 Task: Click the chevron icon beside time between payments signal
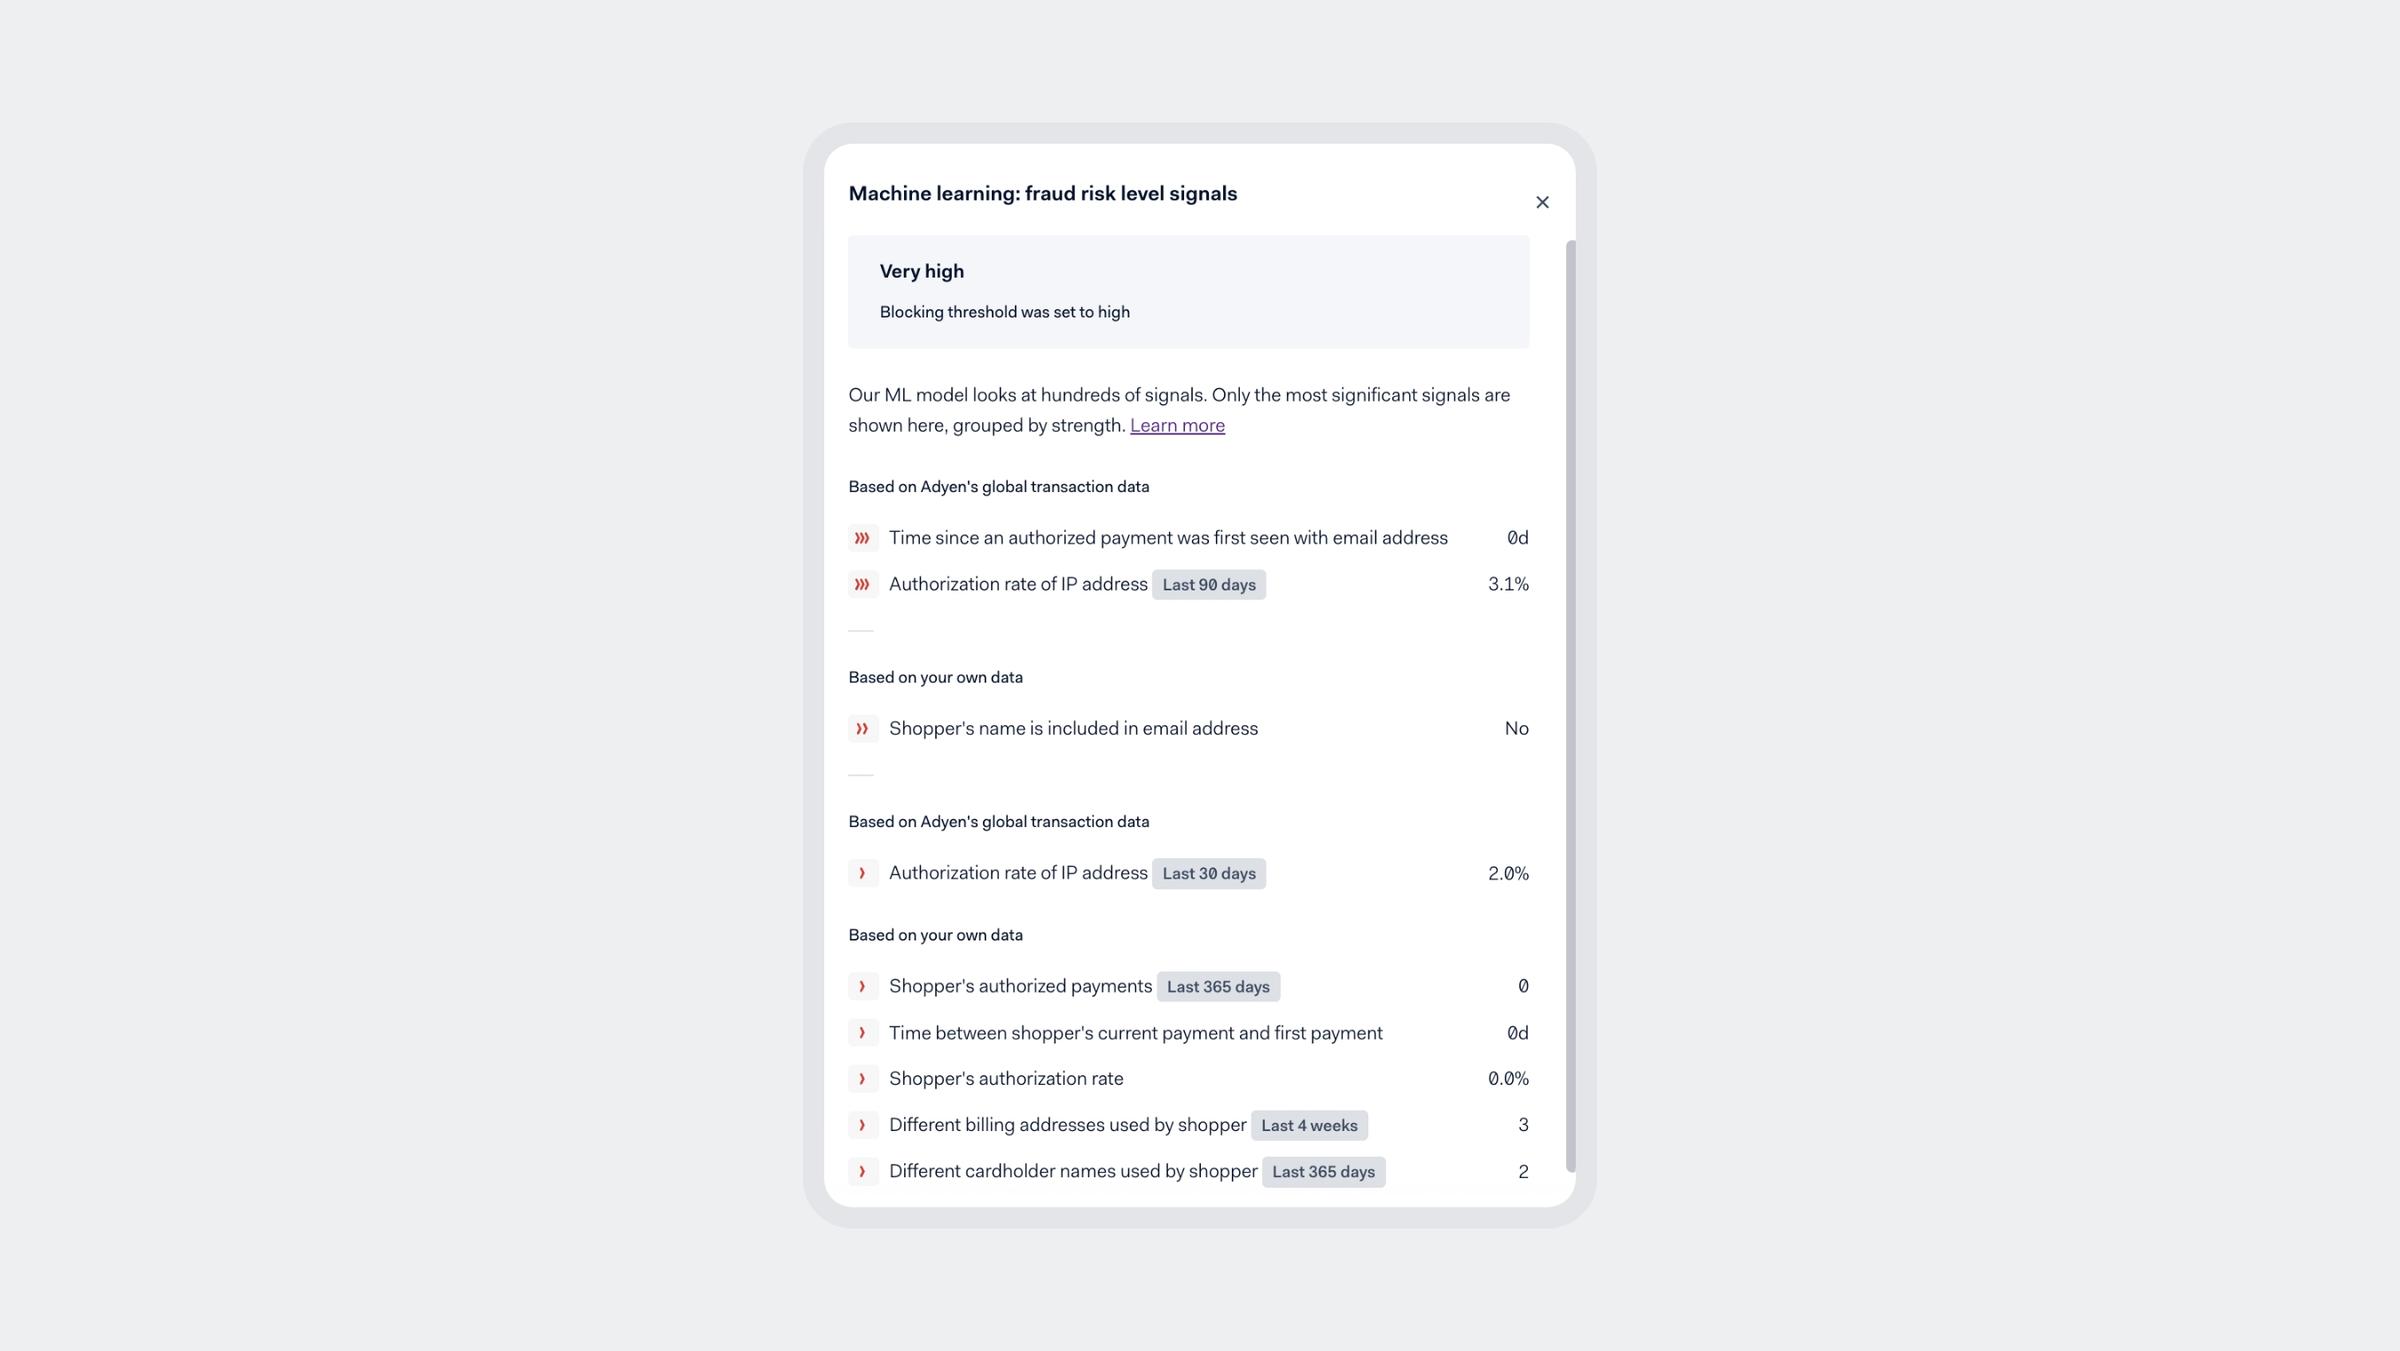[x=863, y=1032]
